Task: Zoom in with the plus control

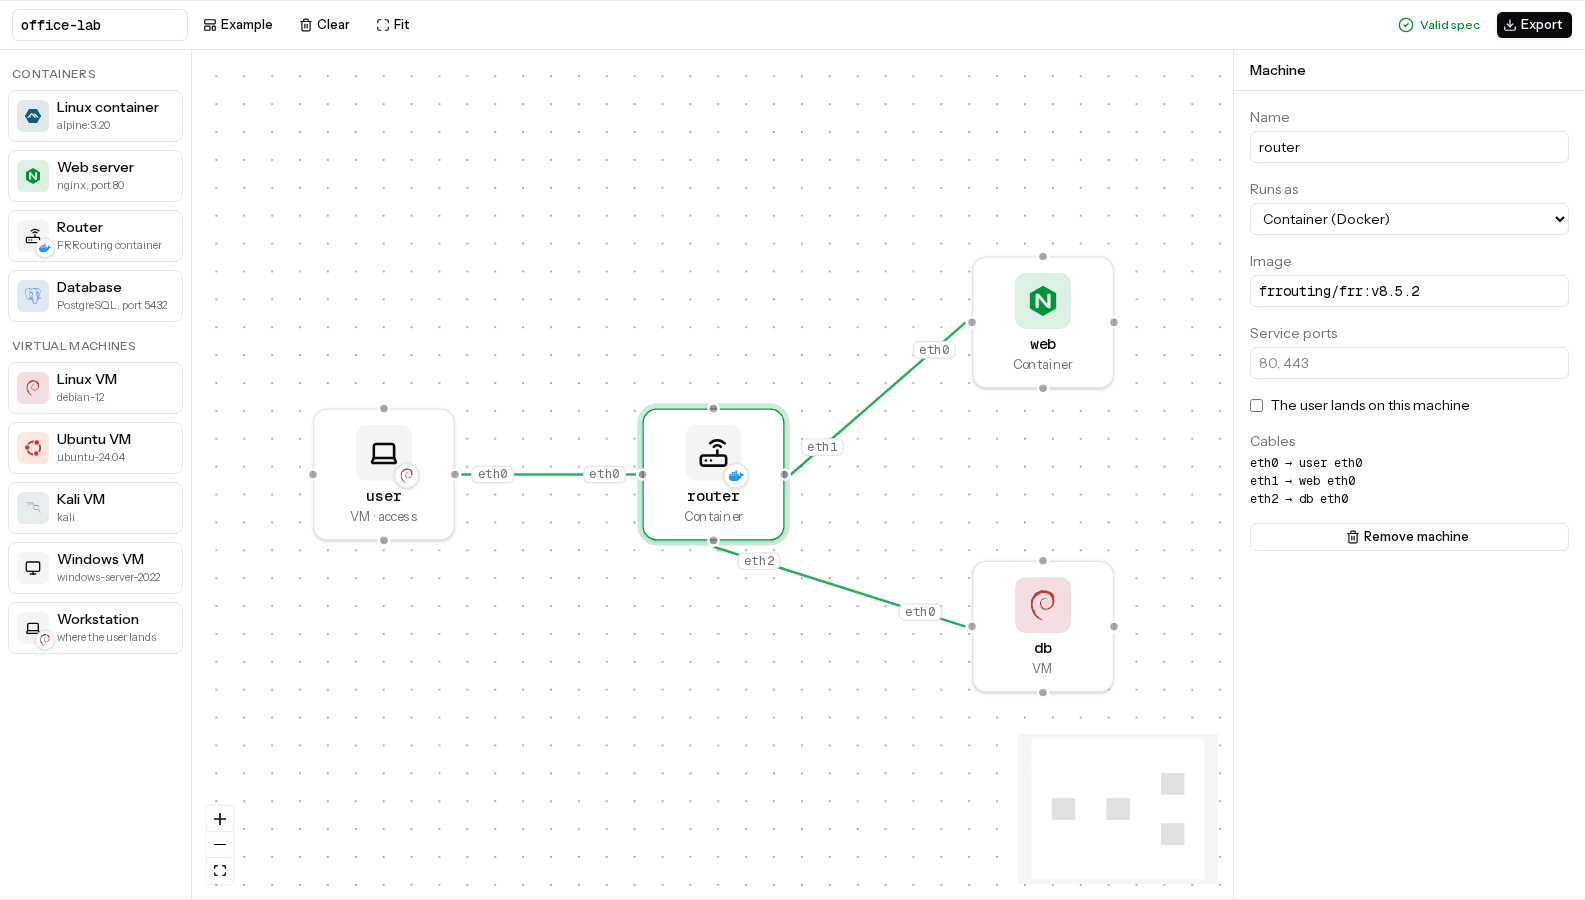Action: [x=220, y=819]
